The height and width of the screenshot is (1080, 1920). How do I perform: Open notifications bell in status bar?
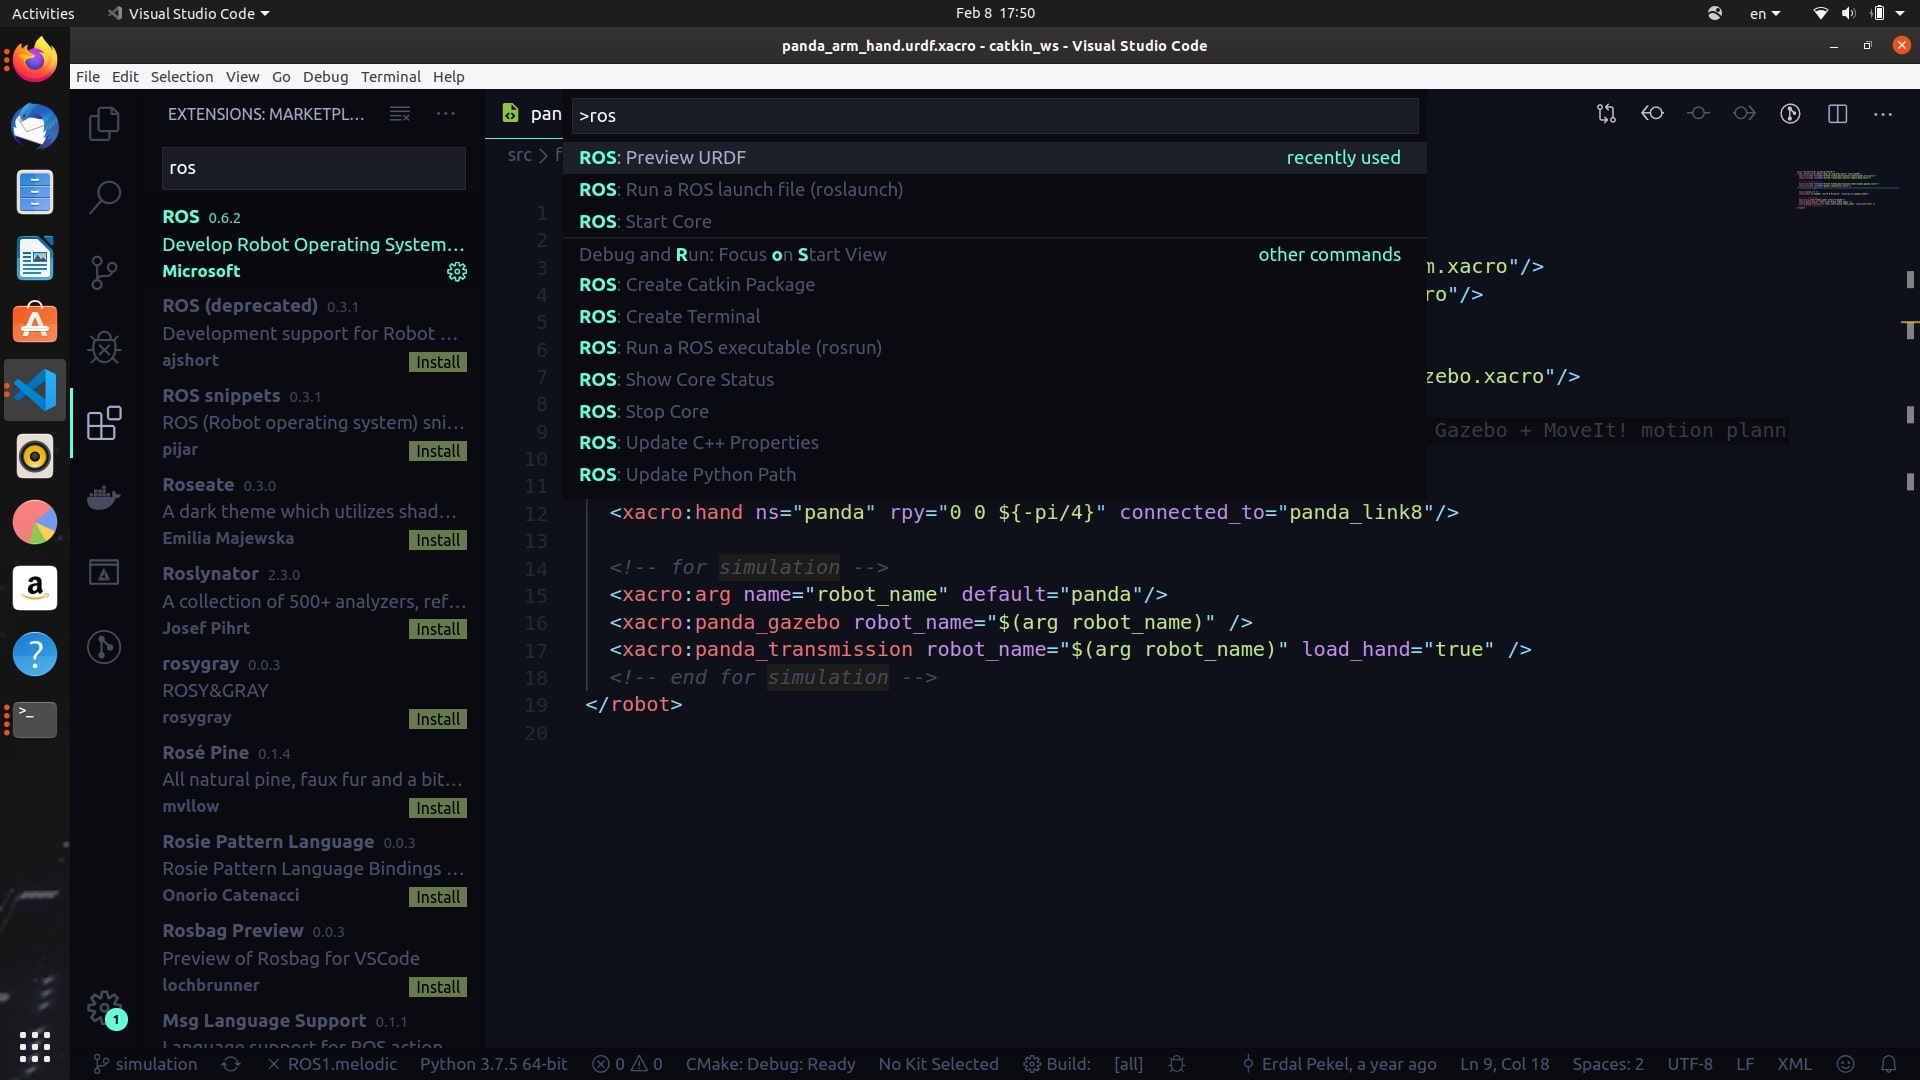coord(1889,1064)
